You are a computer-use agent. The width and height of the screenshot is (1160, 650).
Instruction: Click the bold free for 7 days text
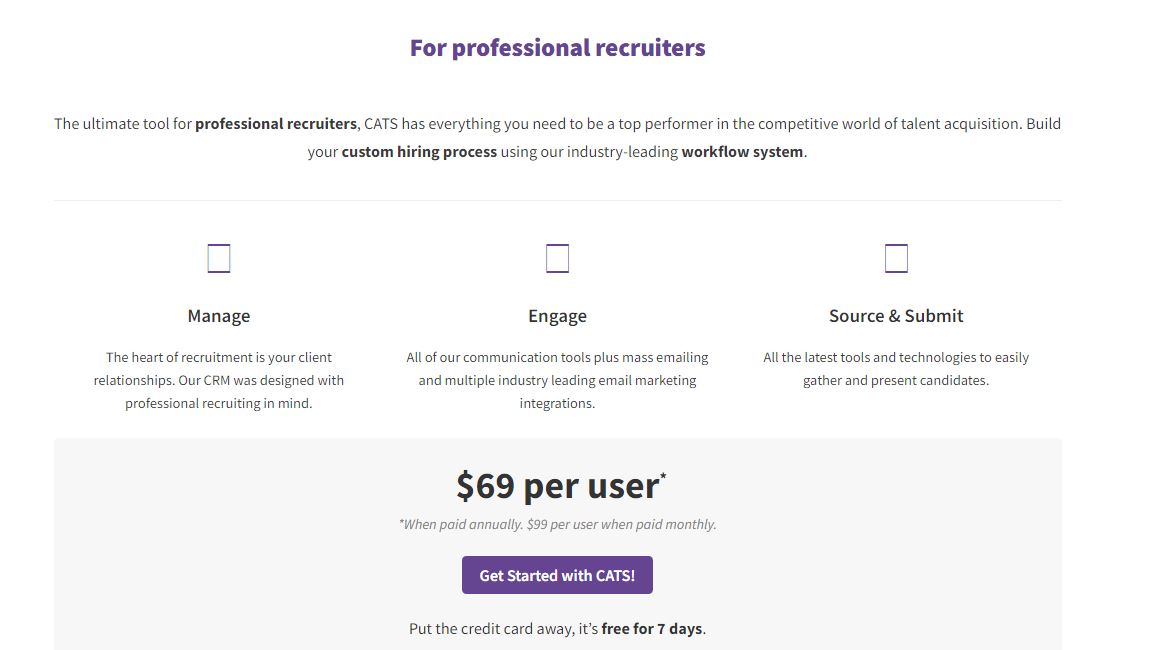(652, 629)
